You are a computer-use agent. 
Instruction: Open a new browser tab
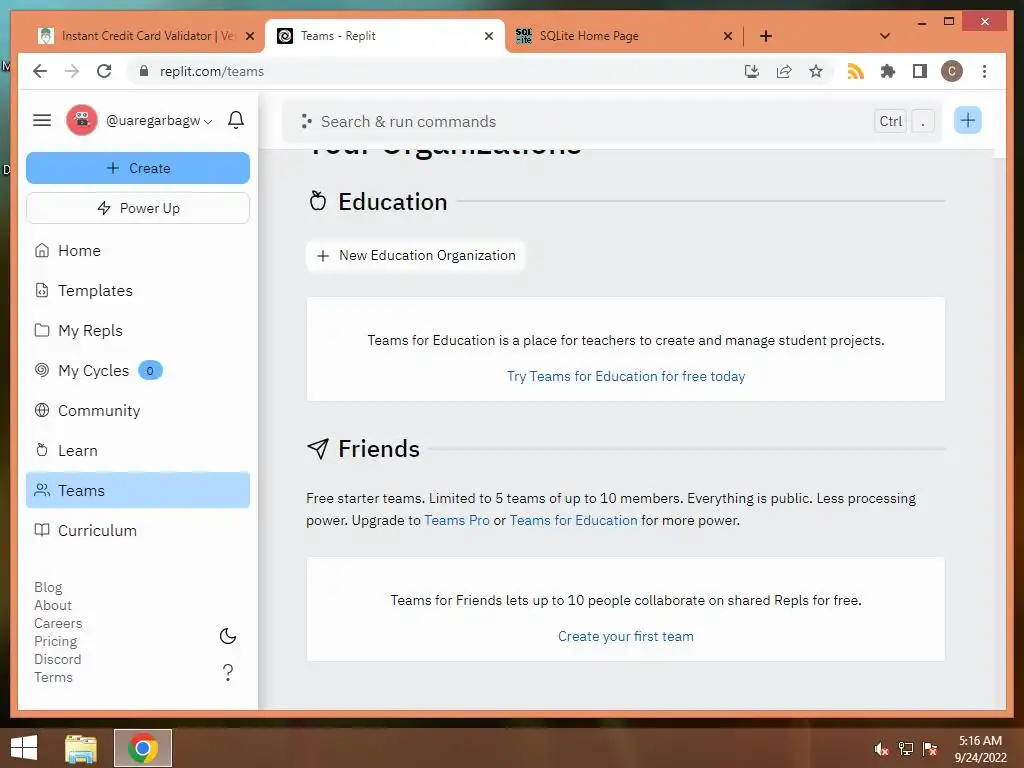point(766,36)
